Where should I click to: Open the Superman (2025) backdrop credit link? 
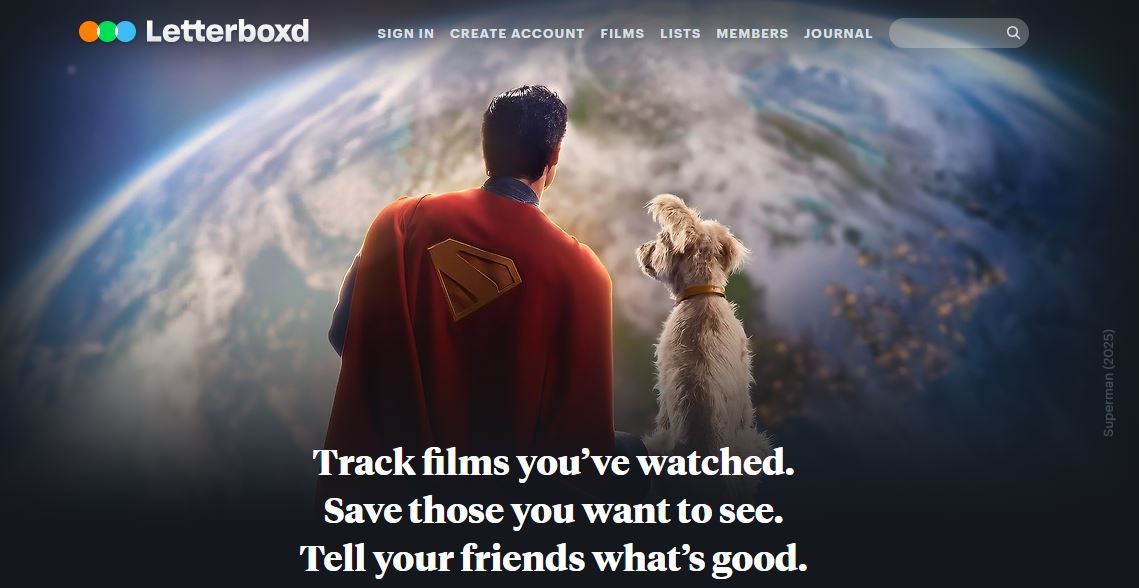1108,383
